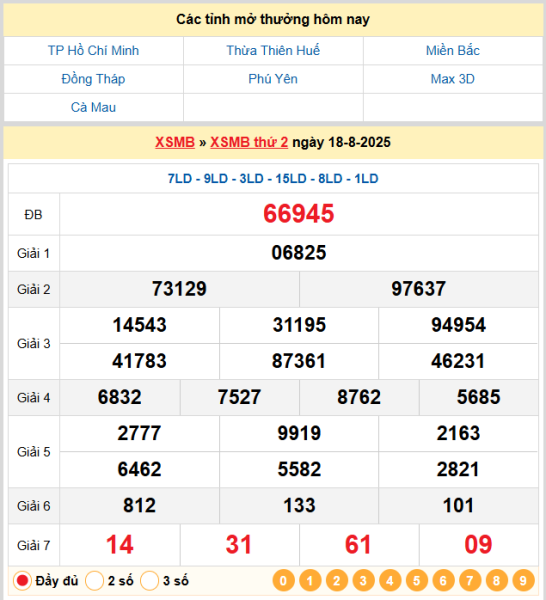Click the XSMB thứ 2 link
Viewport: 546px width, 600px height.
coord(249,142)
